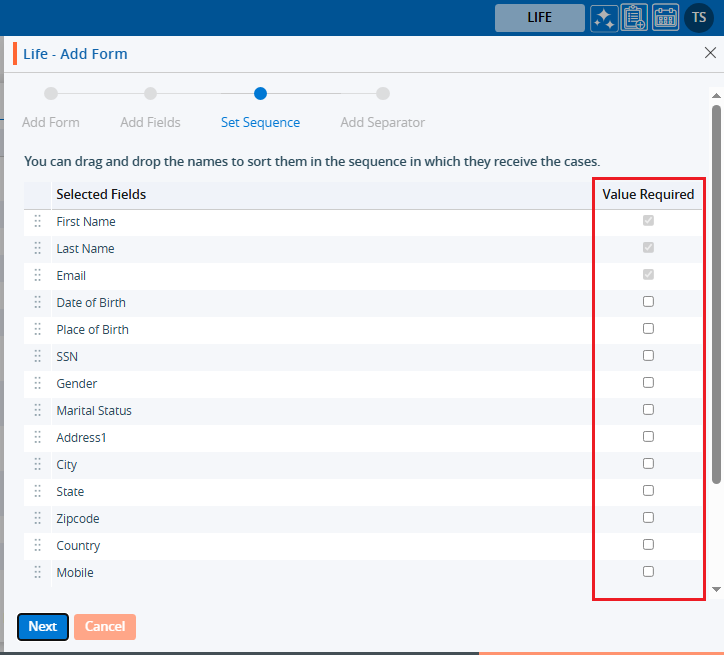724x655 pixels.
Task: Click the drag handle beside Zipcode
Action: point(38,519)
